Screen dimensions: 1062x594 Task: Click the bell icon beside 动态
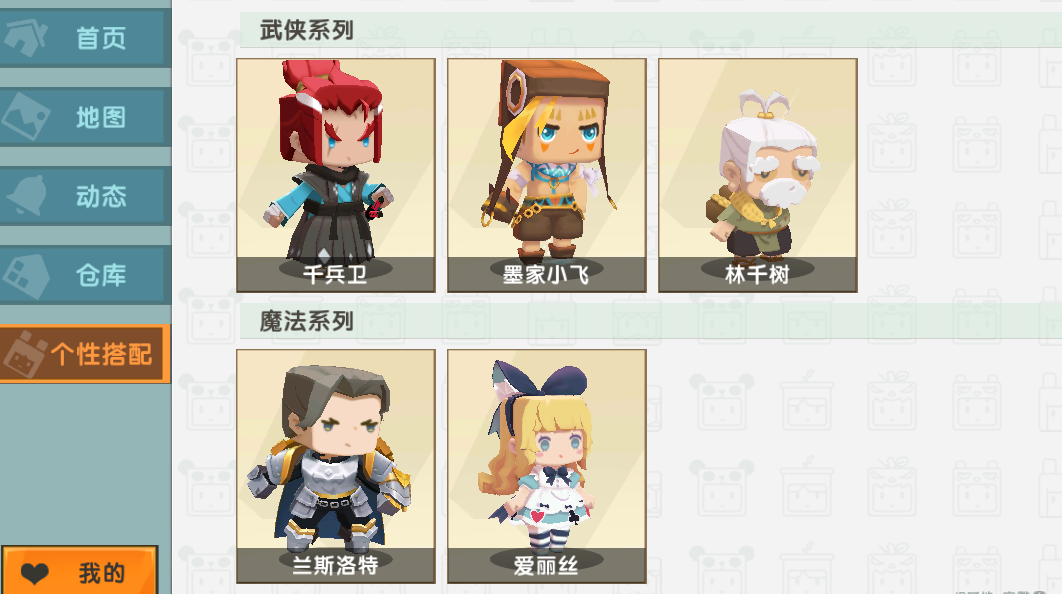click(x=27, y=196)
